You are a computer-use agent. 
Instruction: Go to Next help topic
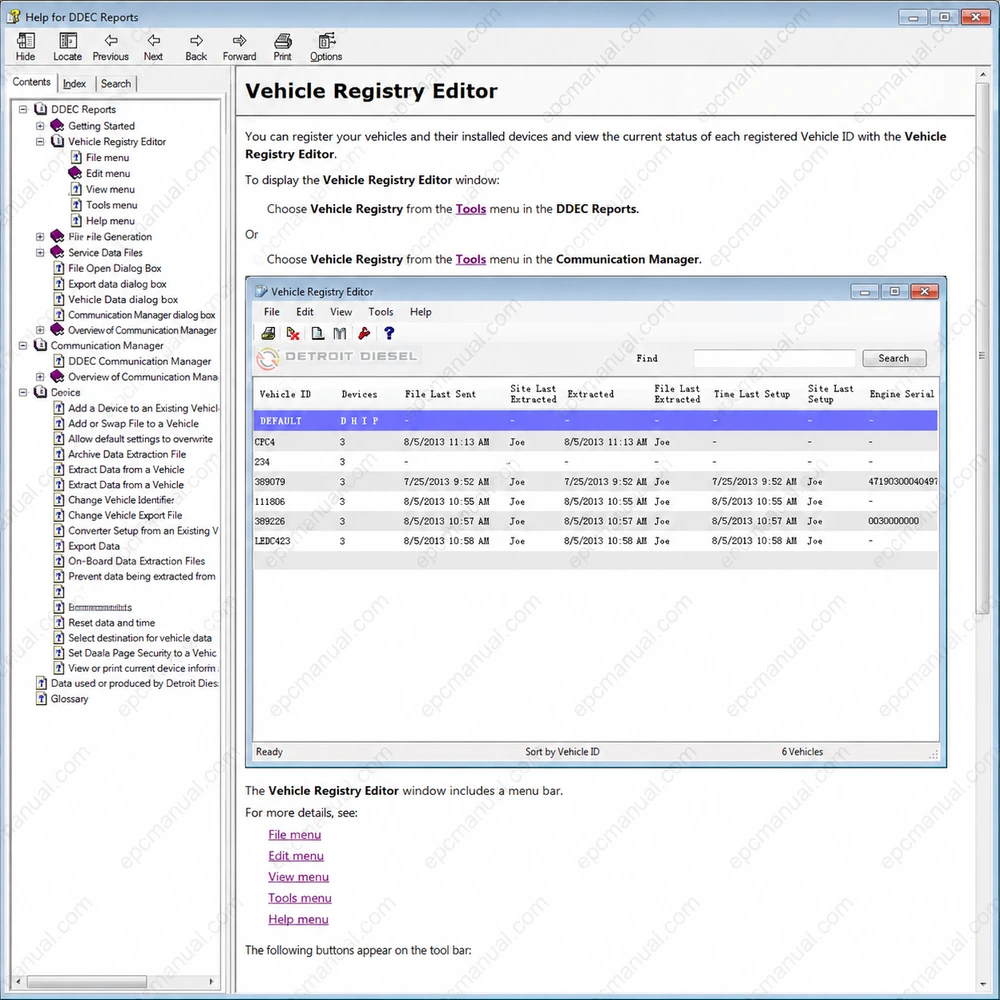(153, 47)
